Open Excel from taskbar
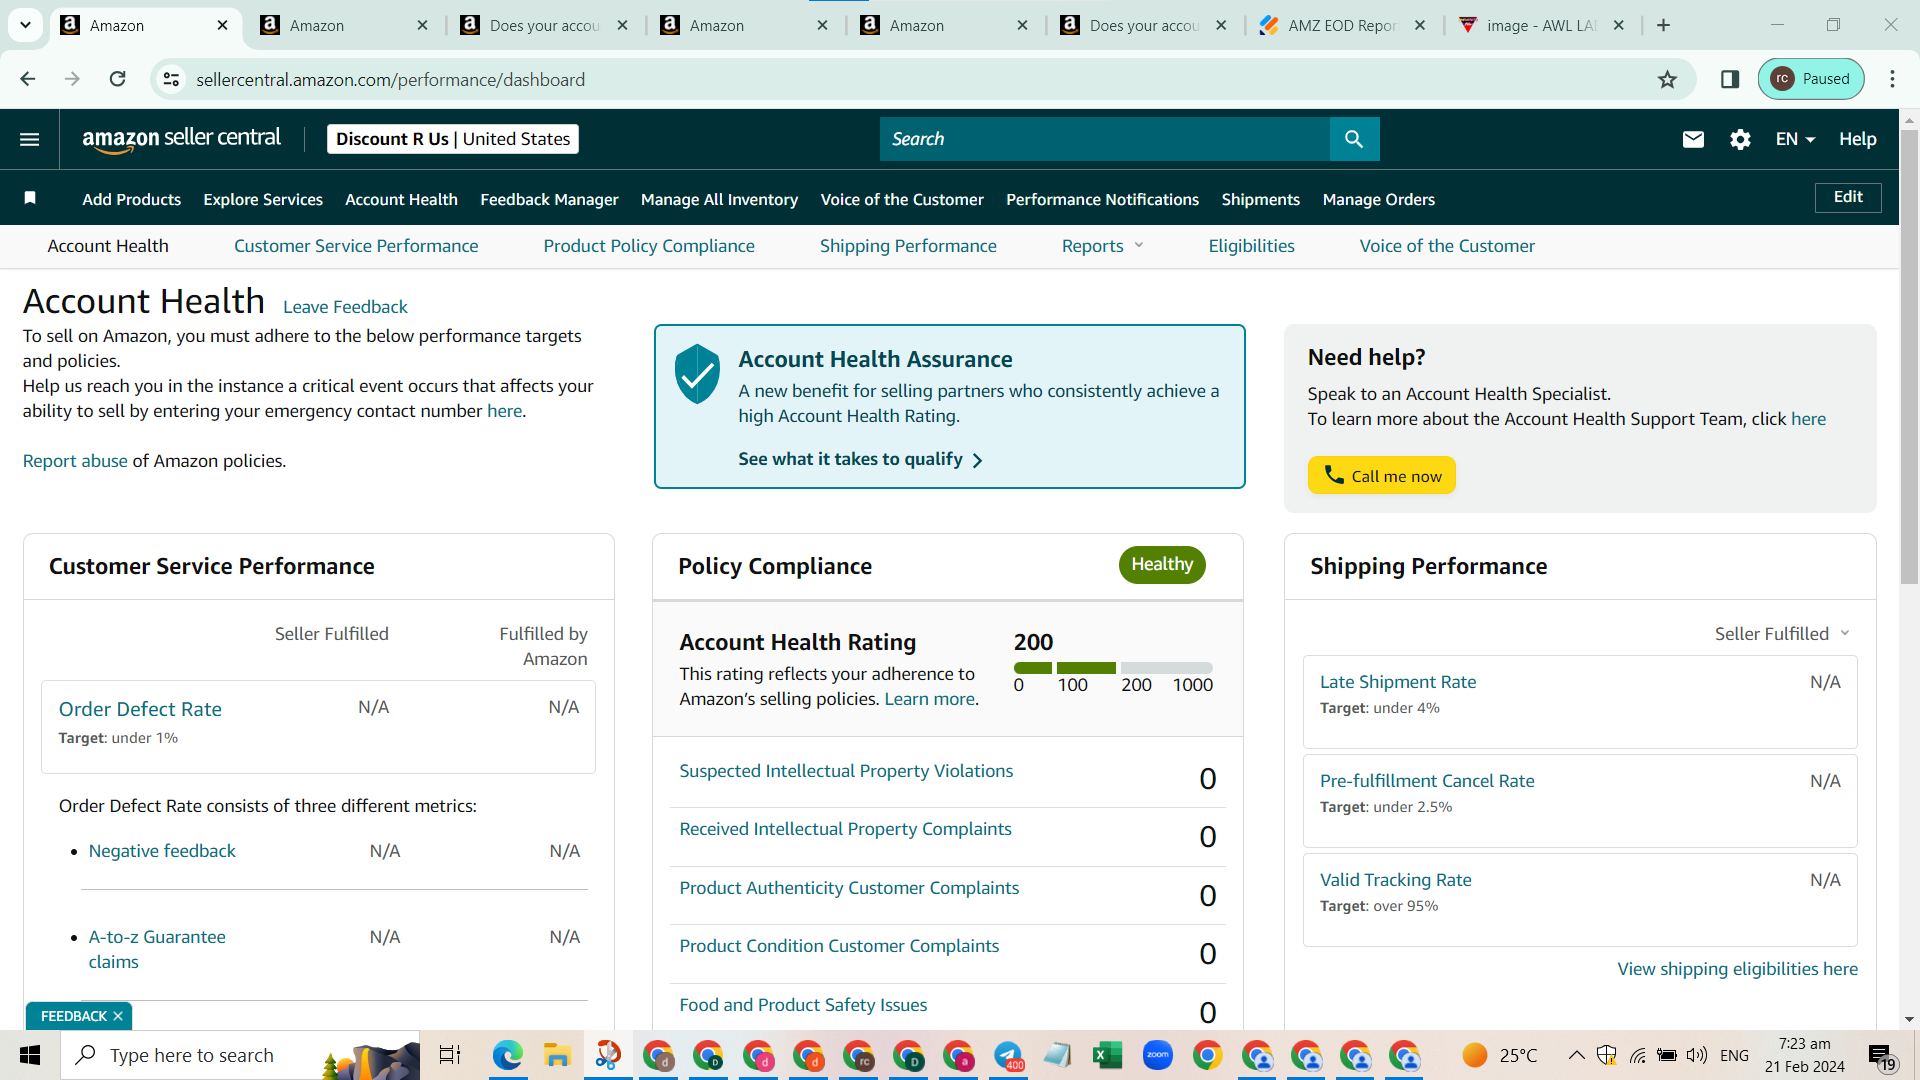 click(x=1107, y=1055)
